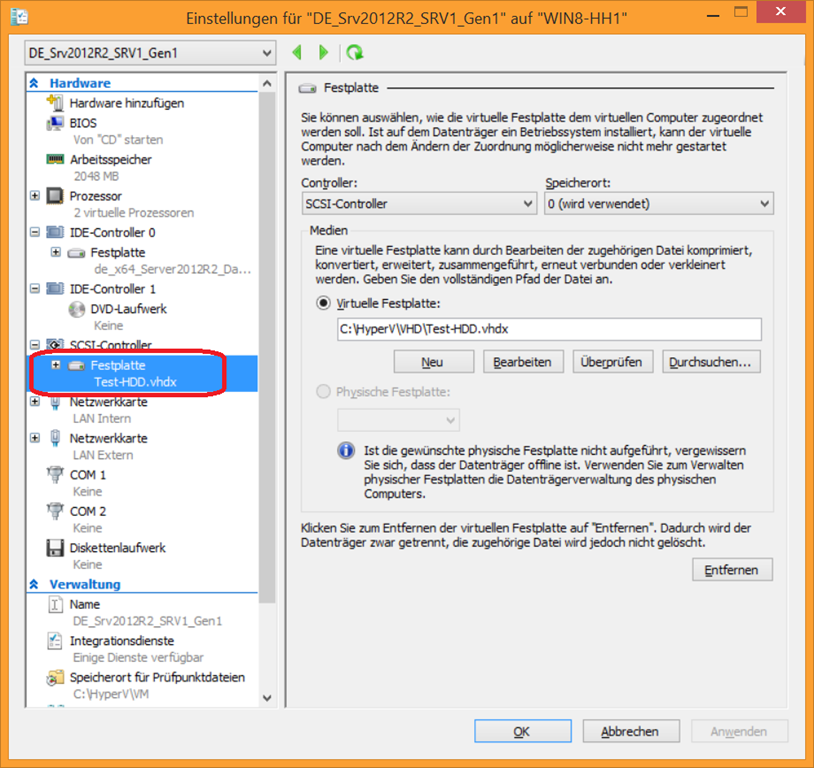Click the Entfernen button
The image size is (814, 768).
click(732, 570)
